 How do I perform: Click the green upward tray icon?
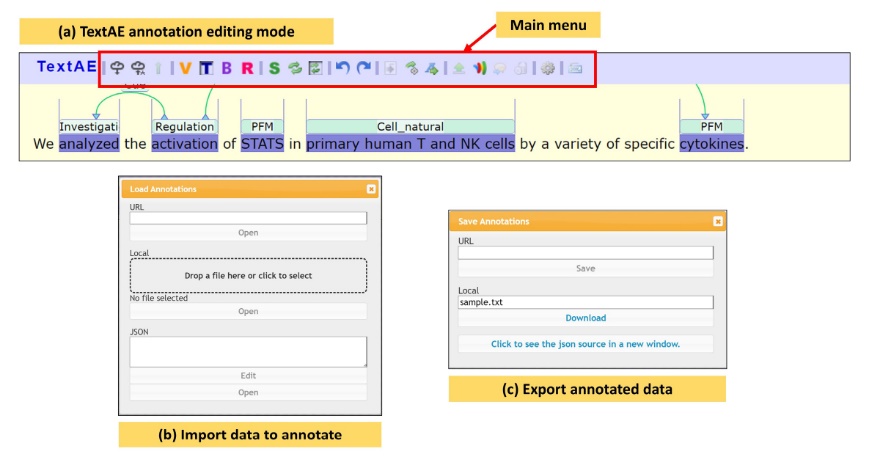pos(459,68)
